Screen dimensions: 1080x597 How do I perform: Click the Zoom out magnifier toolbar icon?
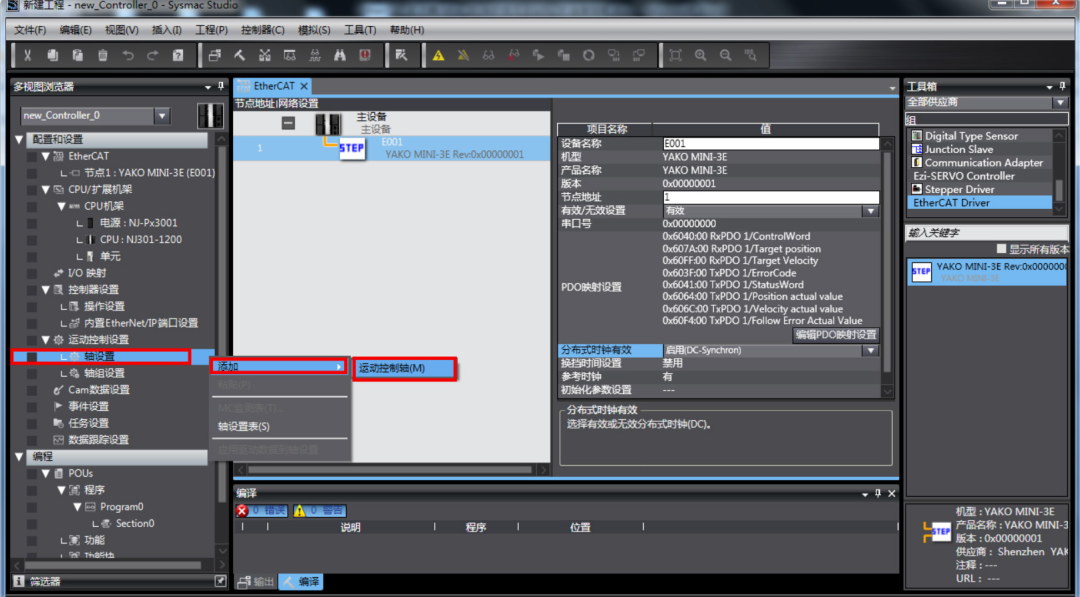[x=725, y=55]
